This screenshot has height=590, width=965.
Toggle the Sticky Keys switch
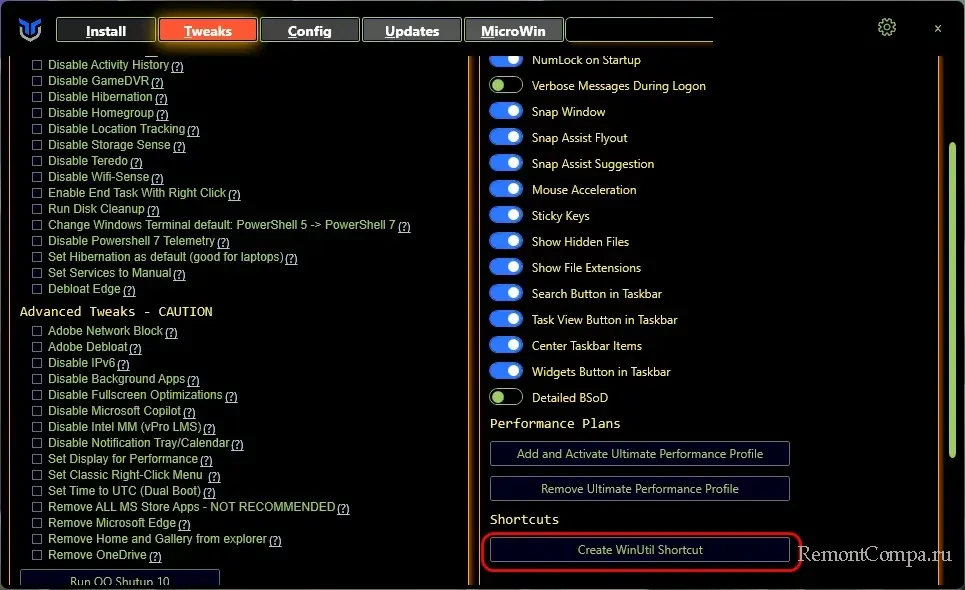tap(506, 215)
